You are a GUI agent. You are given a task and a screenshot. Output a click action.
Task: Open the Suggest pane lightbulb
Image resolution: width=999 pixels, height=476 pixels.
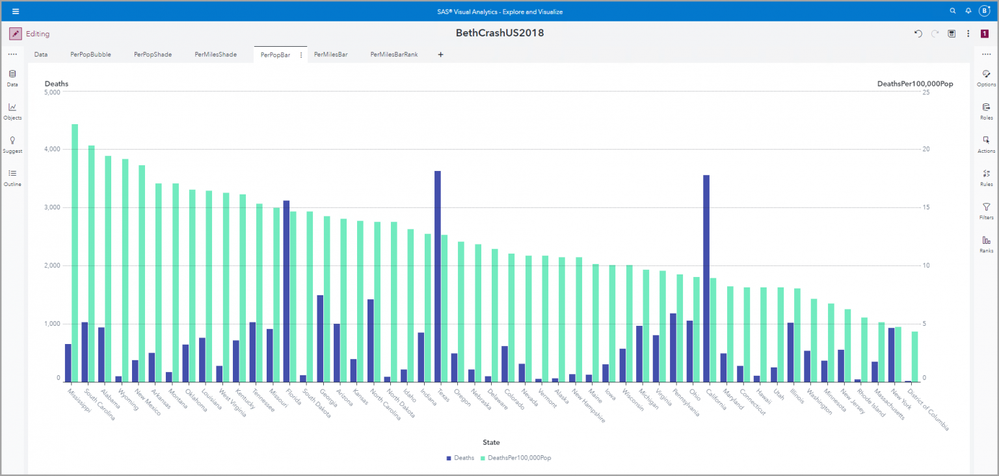13,145
